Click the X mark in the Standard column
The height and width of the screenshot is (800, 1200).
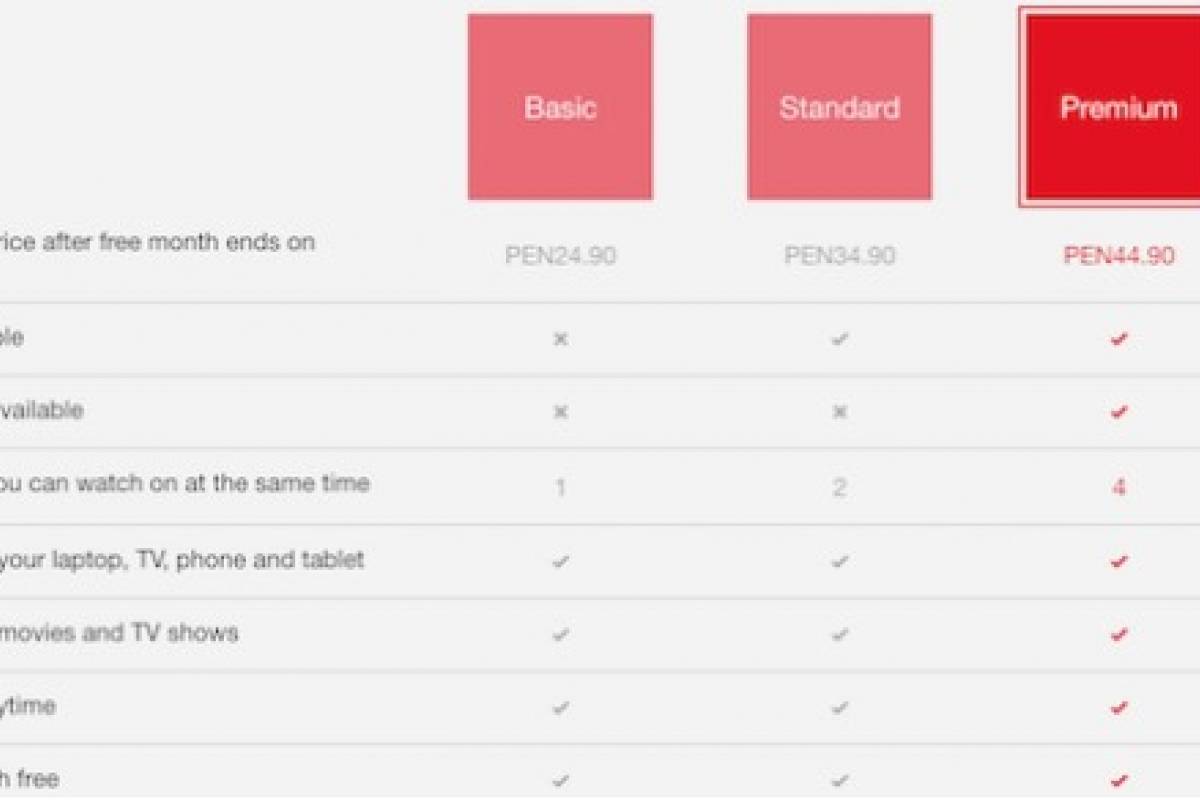click(840, 412)
